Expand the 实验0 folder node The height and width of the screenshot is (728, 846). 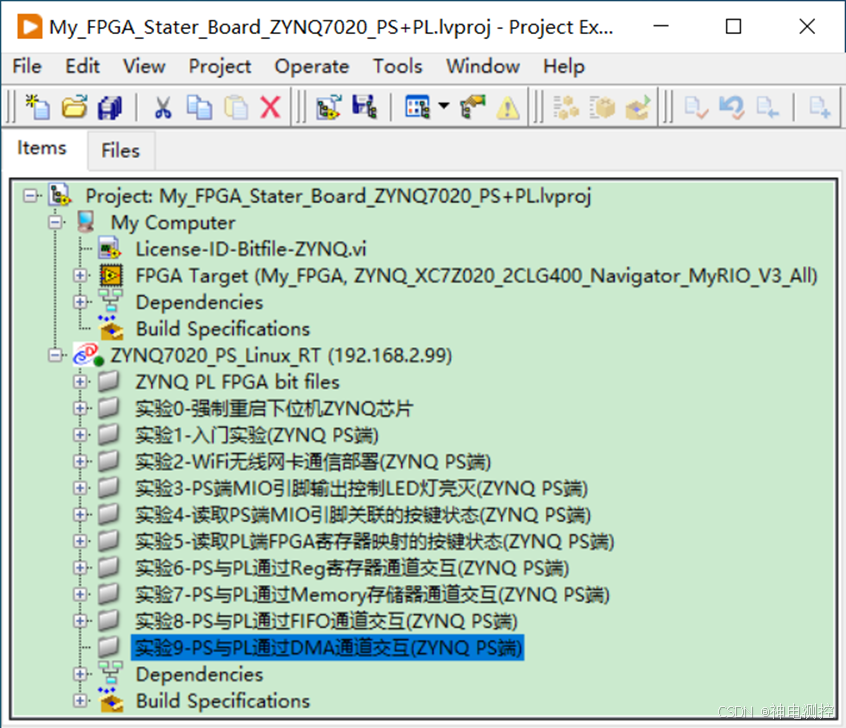(x=80, y=408)
